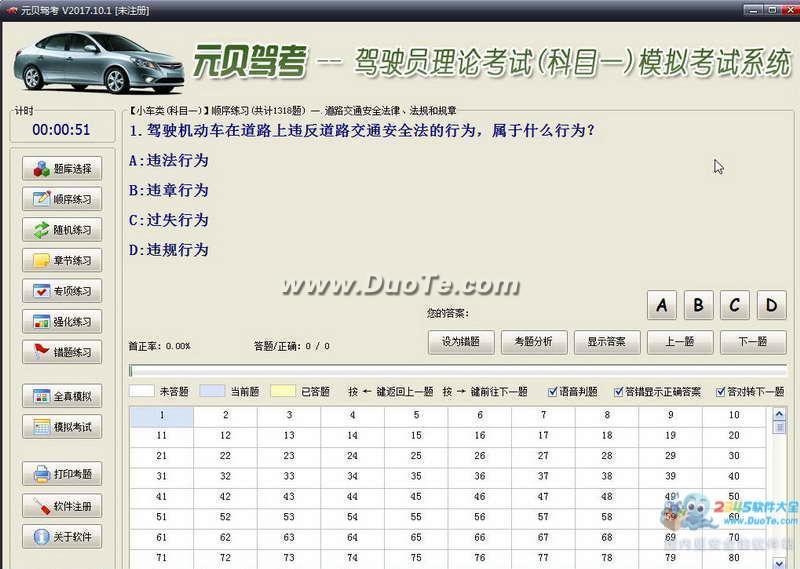
Task: Jump to question 63 cell
Action: tap(289, 538)
